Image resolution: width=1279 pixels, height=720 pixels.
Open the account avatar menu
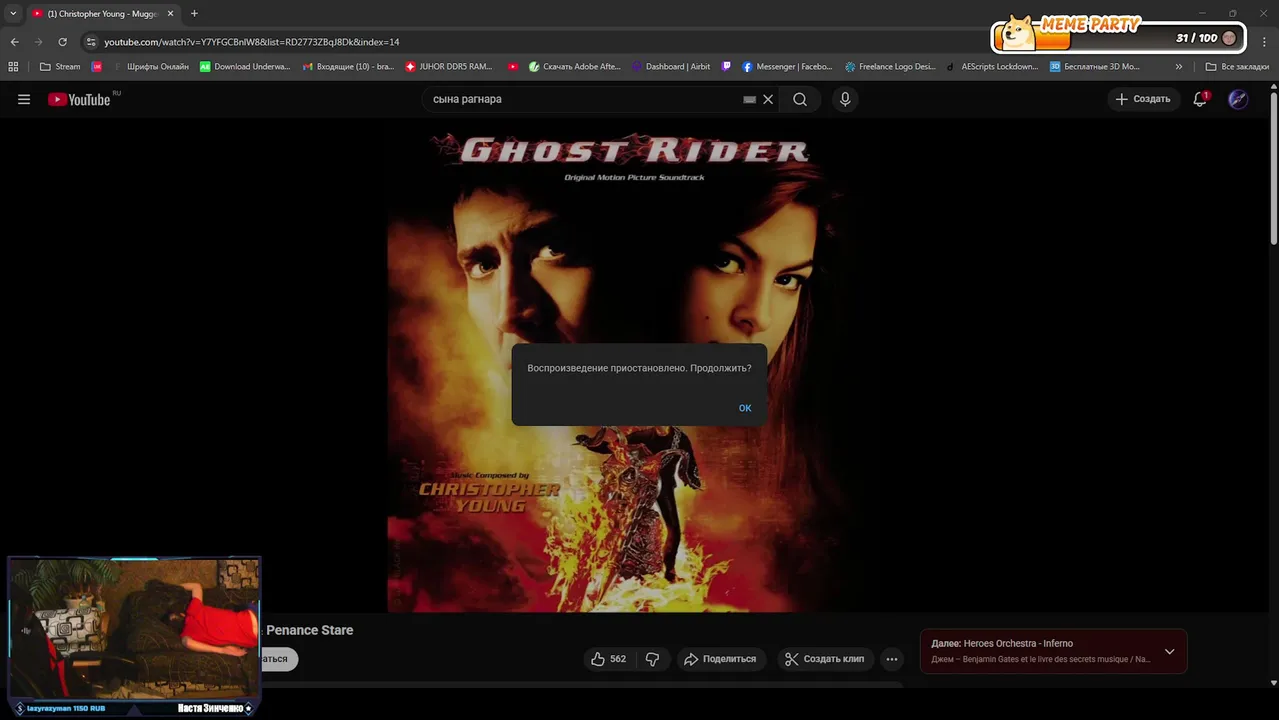(1238, 99)
